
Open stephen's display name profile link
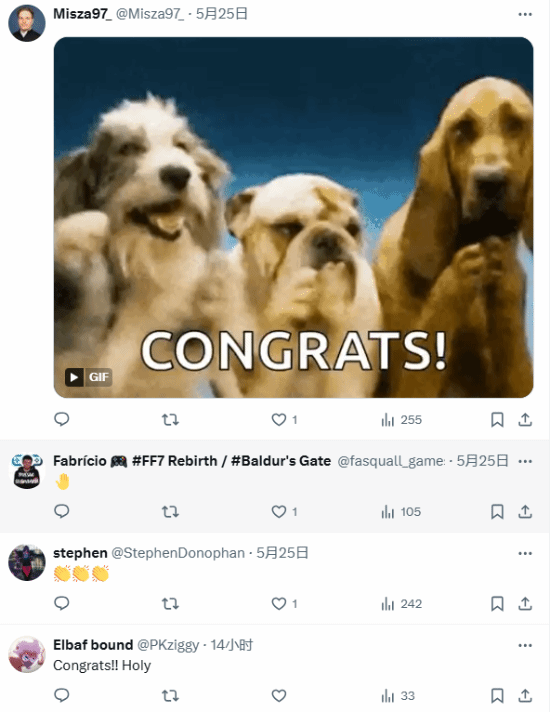tap(80, 553)
